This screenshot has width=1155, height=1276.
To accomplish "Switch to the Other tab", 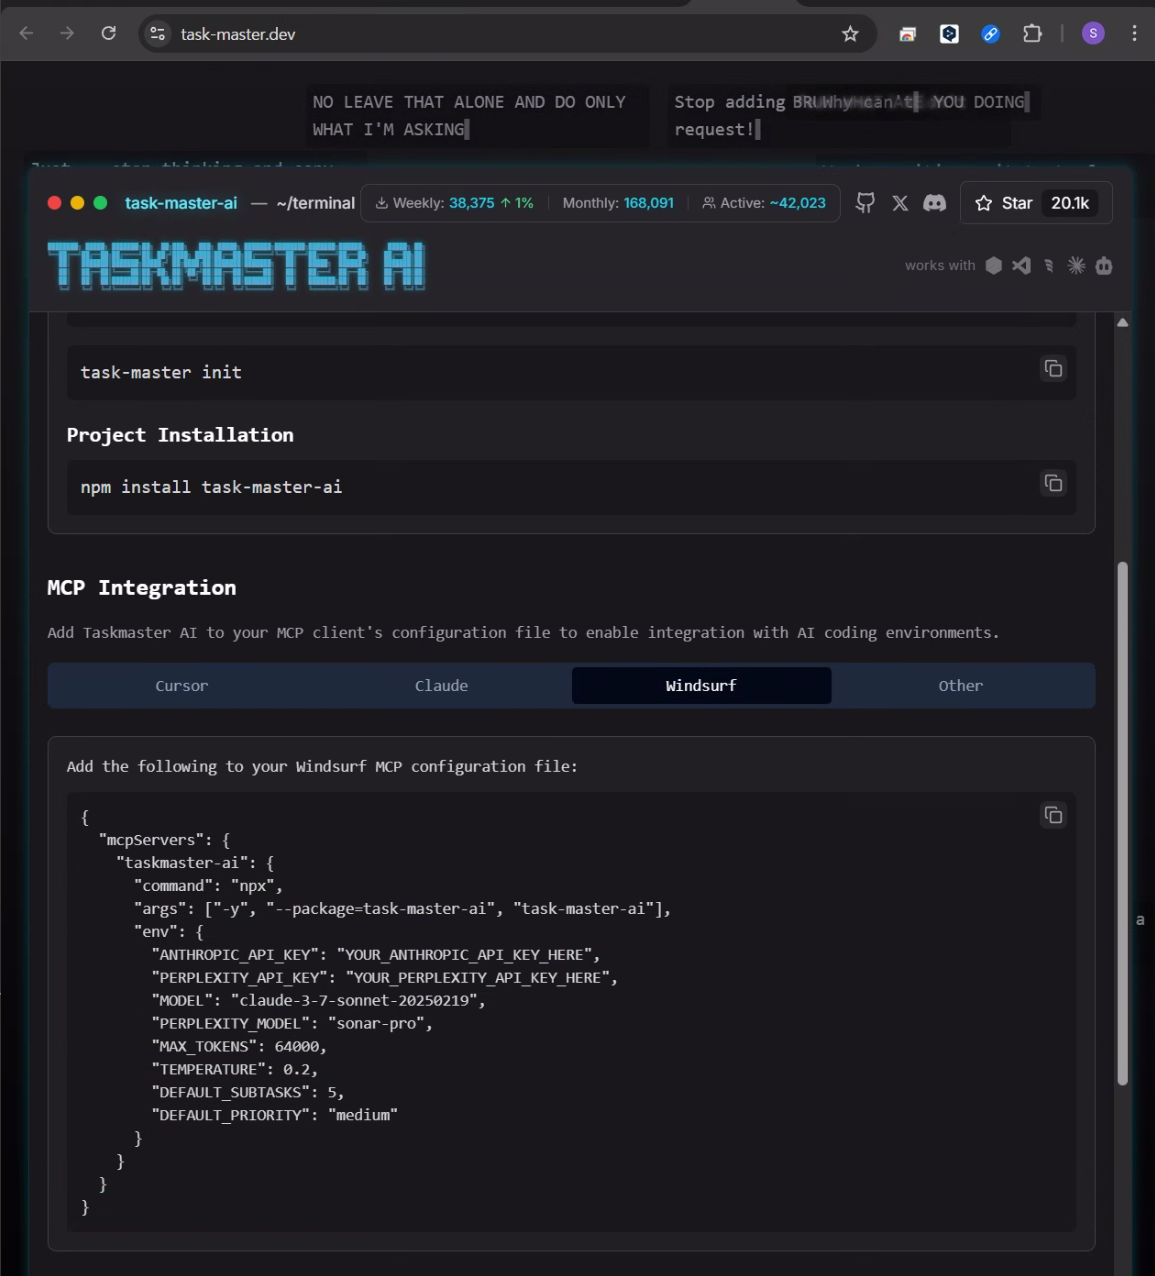I will [961, 686].
